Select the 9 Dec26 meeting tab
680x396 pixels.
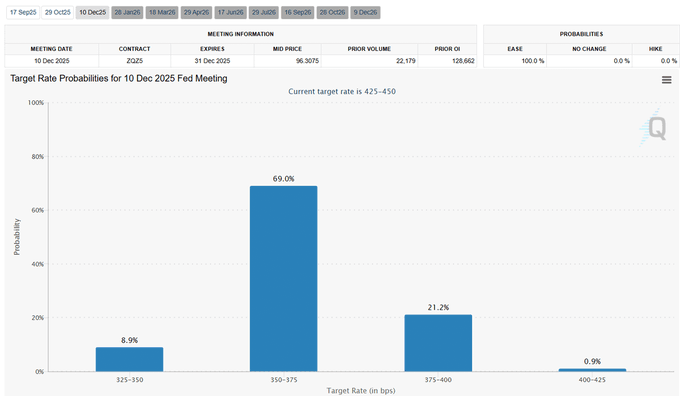click(365, 13)
